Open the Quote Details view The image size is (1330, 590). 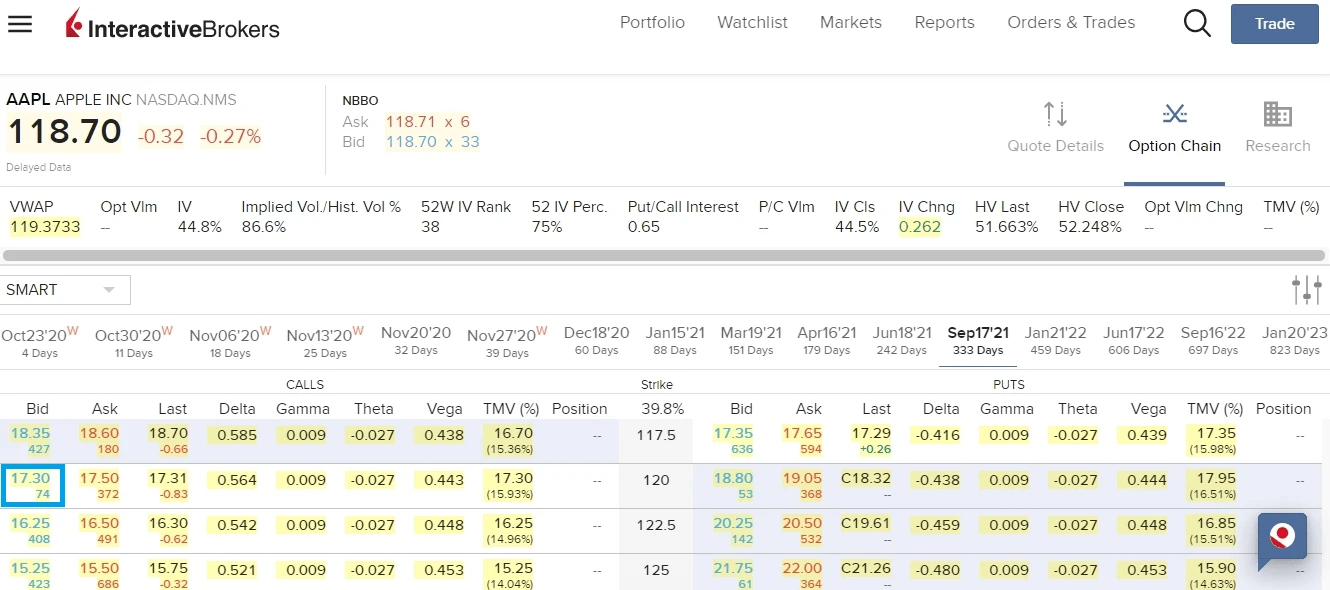pyautogui.click(x=1056, y=127)
